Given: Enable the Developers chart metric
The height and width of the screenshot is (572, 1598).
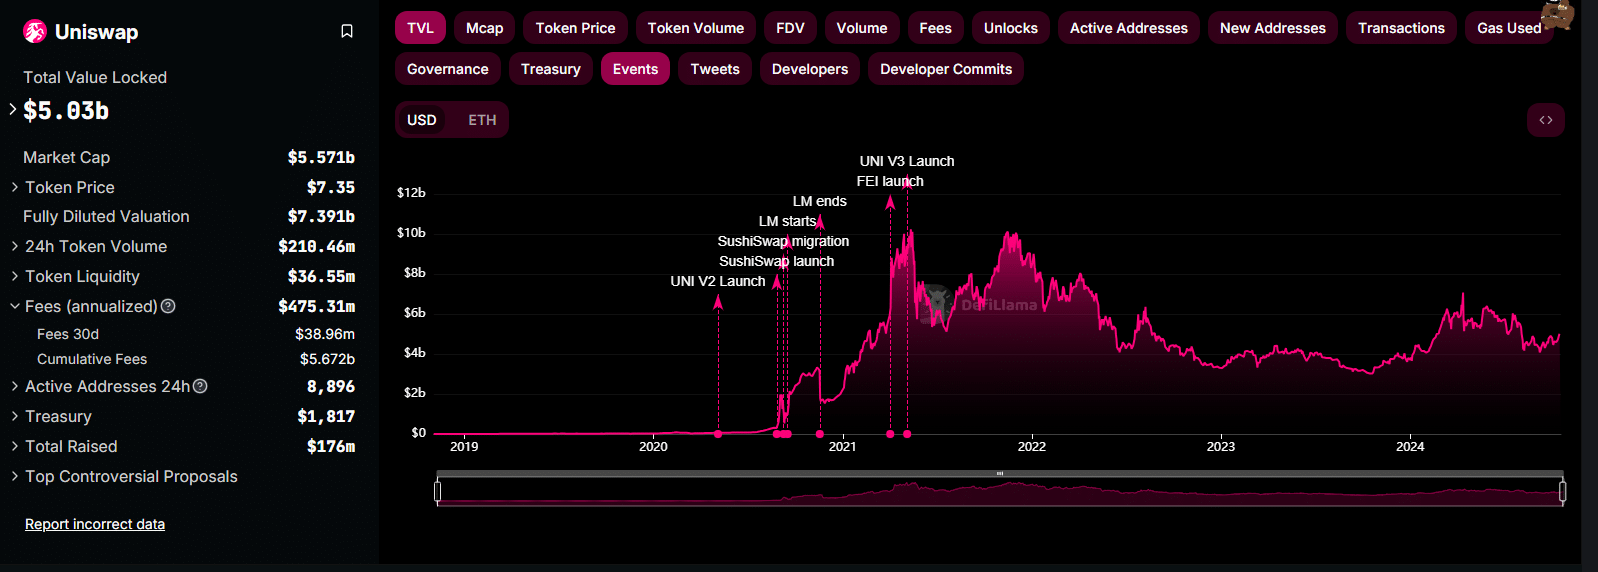Looking at the screenshot, I should [x=810, y=69].
